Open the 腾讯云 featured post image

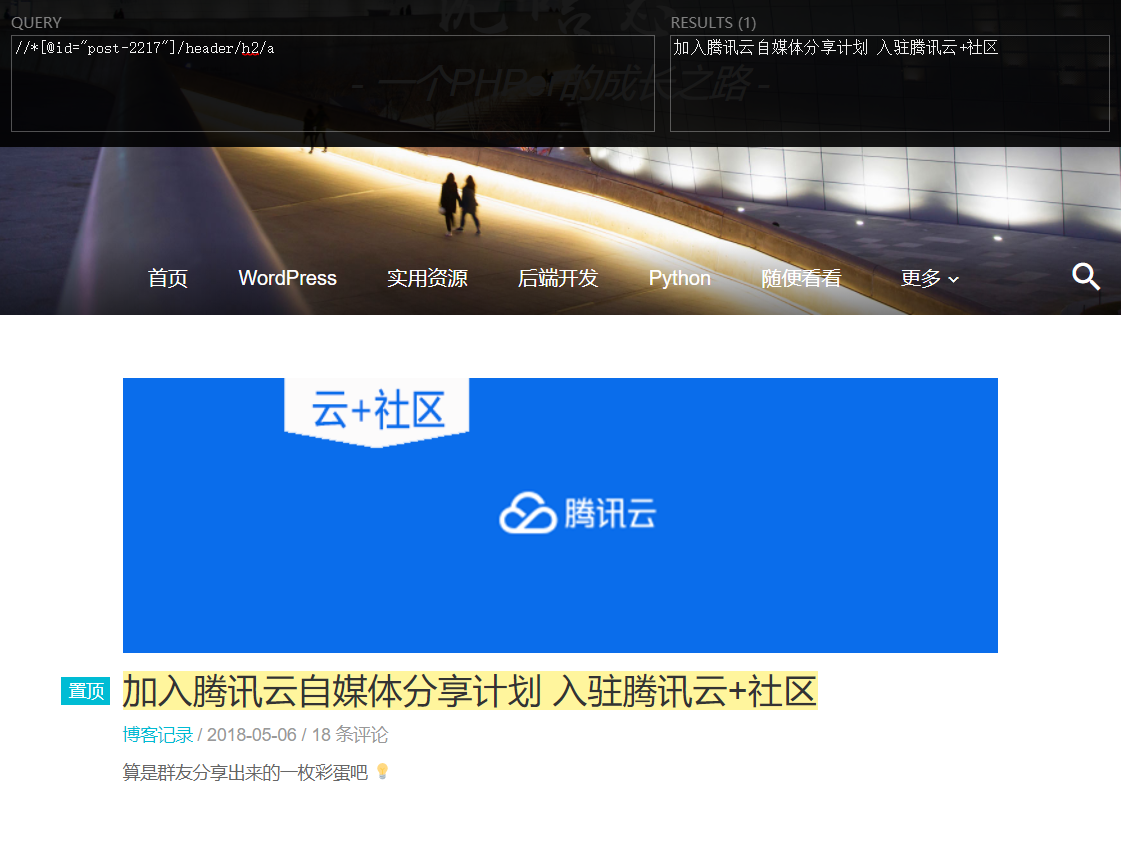(x=560, y=515)
